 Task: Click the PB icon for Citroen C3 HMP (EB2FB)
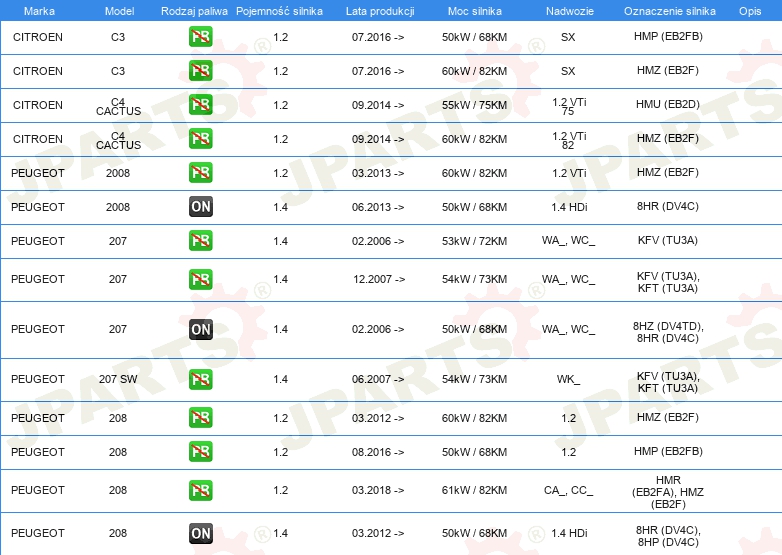pyautogui.click(x=200, y=37)
